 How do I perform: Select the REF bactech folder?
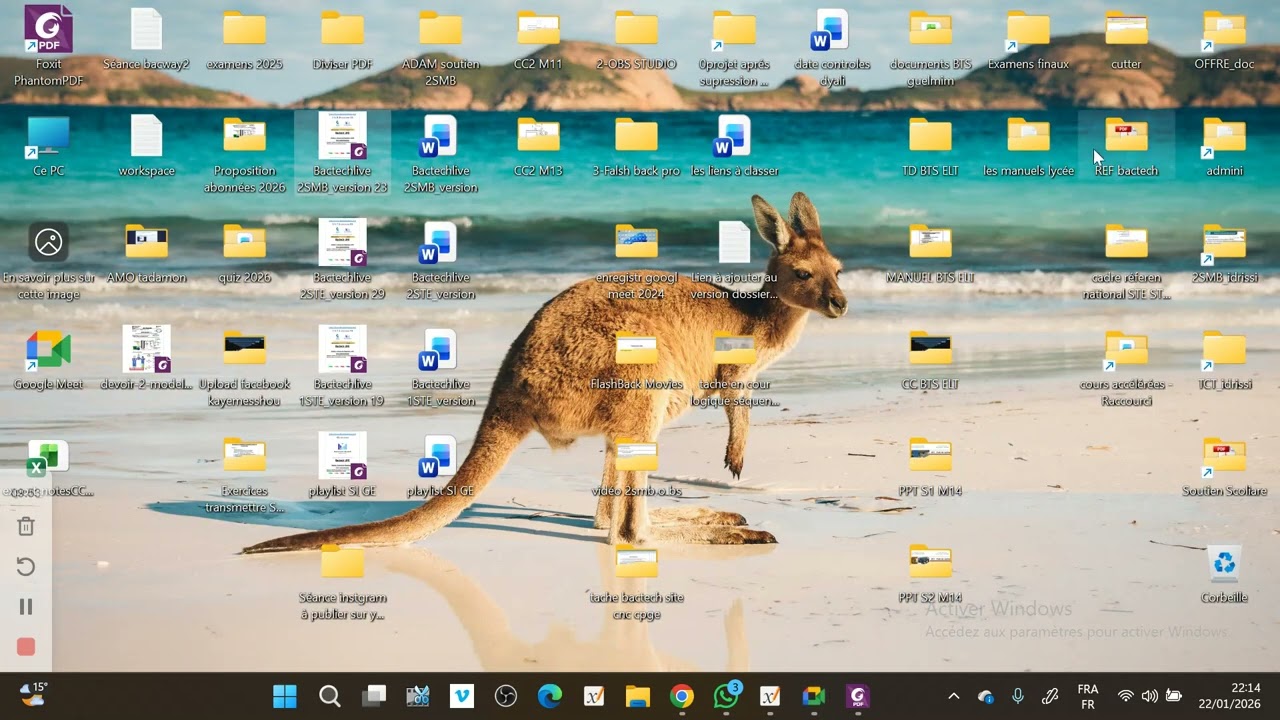tap(1126, 146)
